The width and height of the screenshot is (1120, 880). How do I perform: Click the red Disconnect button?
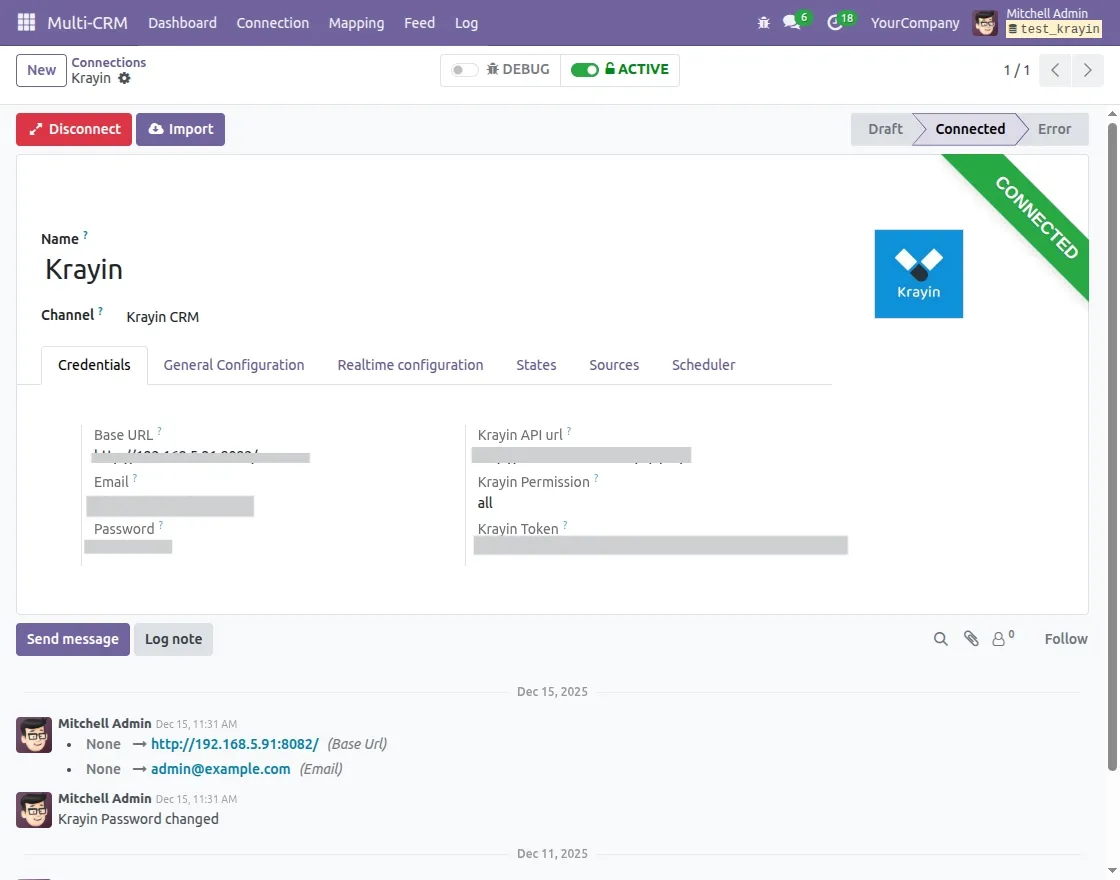[x=74, y=129]
